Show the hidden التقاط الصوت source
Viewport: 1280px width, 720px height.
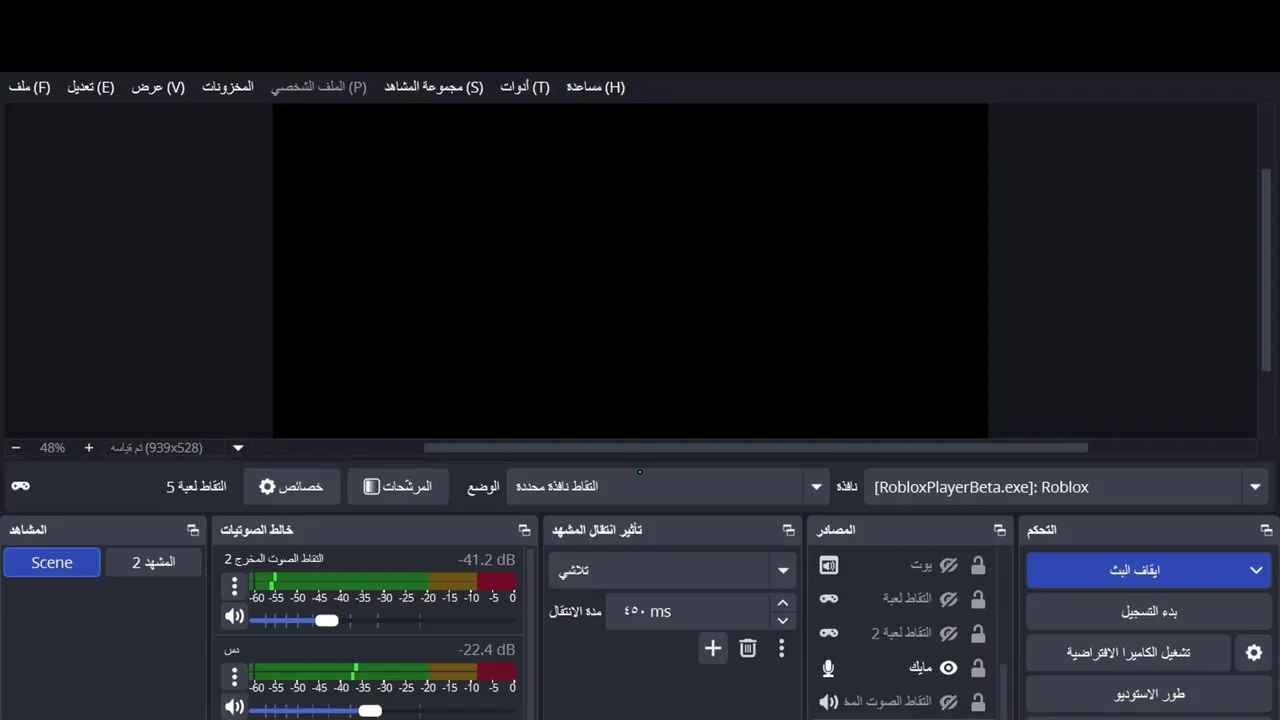(x=949, y=702)
